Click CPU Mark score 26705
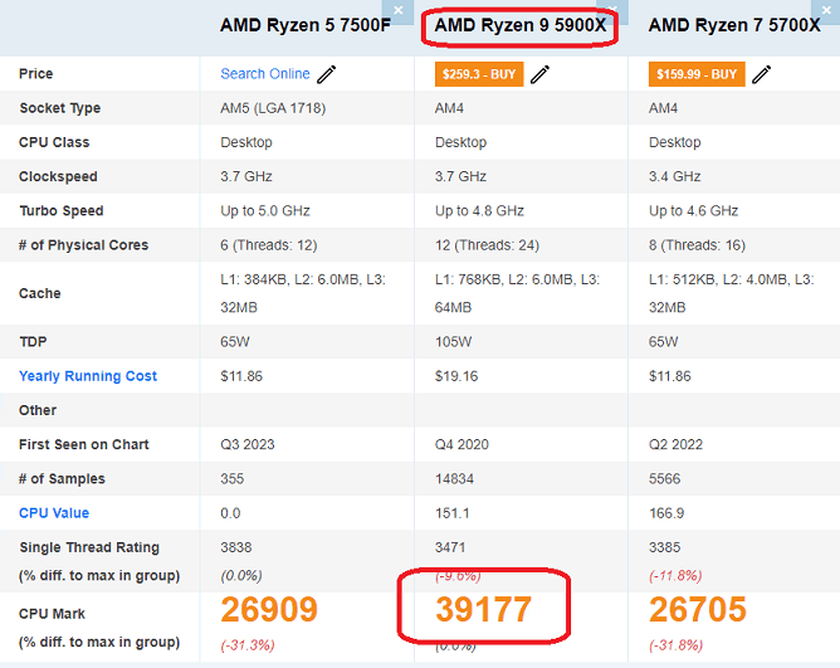The image size is (840, 668). point(698,610)
